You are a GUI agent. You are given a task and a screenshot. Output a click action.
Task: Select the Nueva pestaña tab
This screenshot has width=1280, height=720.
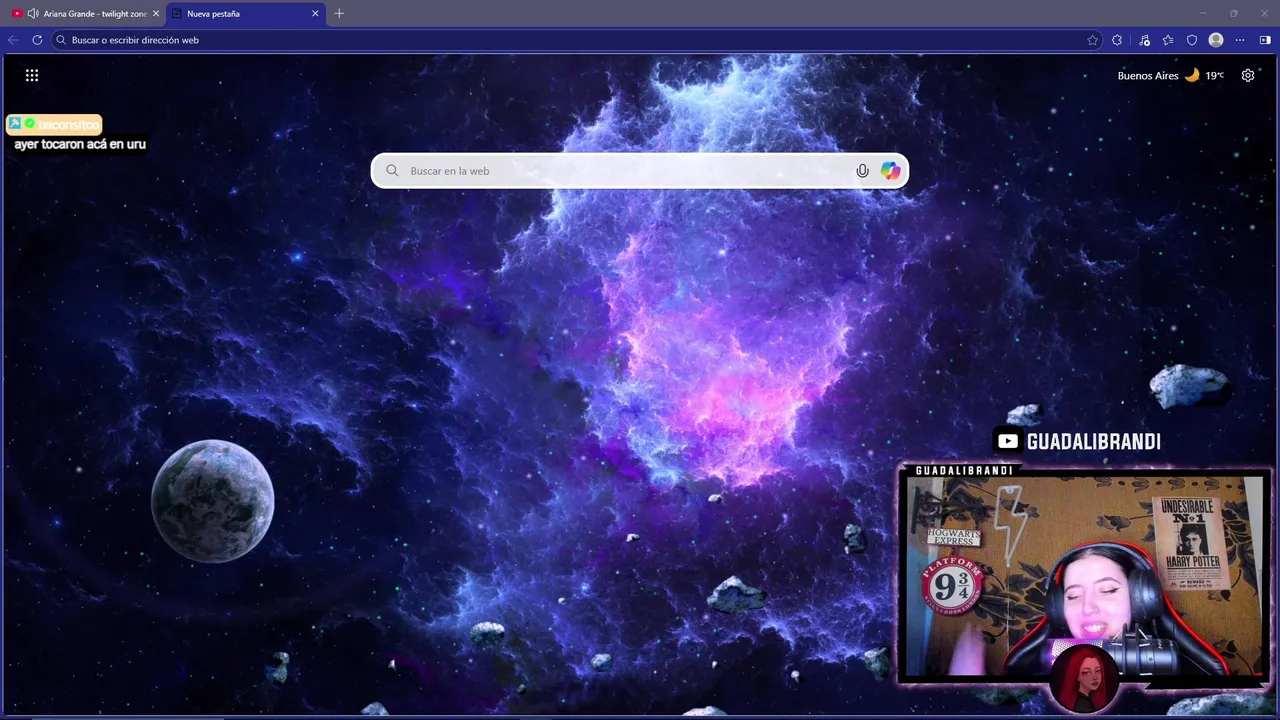(x=246, y=14)
